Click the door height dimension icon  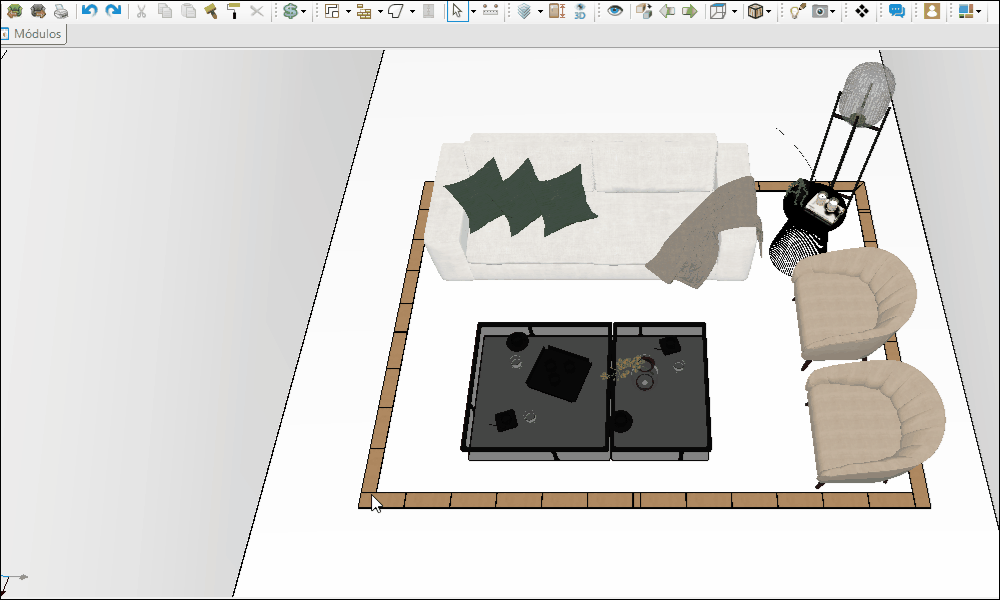(557, 11)
